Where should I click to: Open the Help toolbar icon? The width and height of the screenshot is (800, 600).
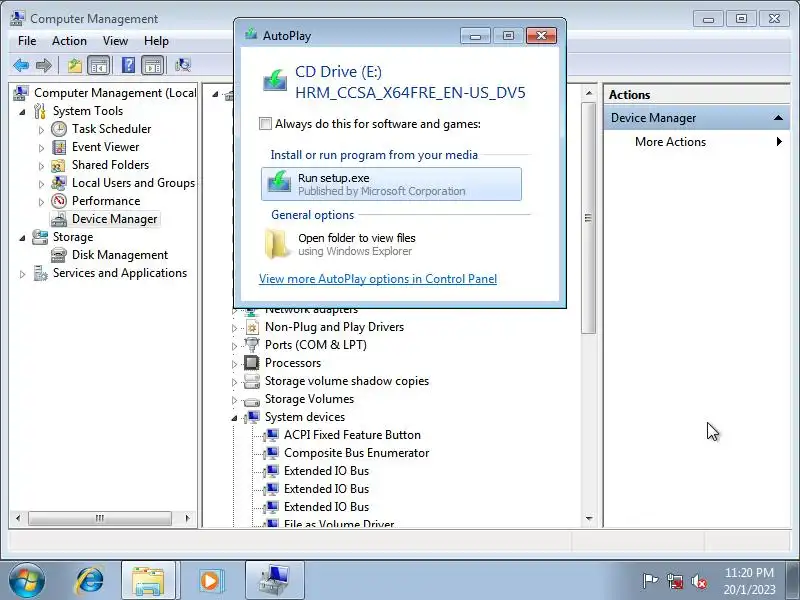[x=129, y=65]
